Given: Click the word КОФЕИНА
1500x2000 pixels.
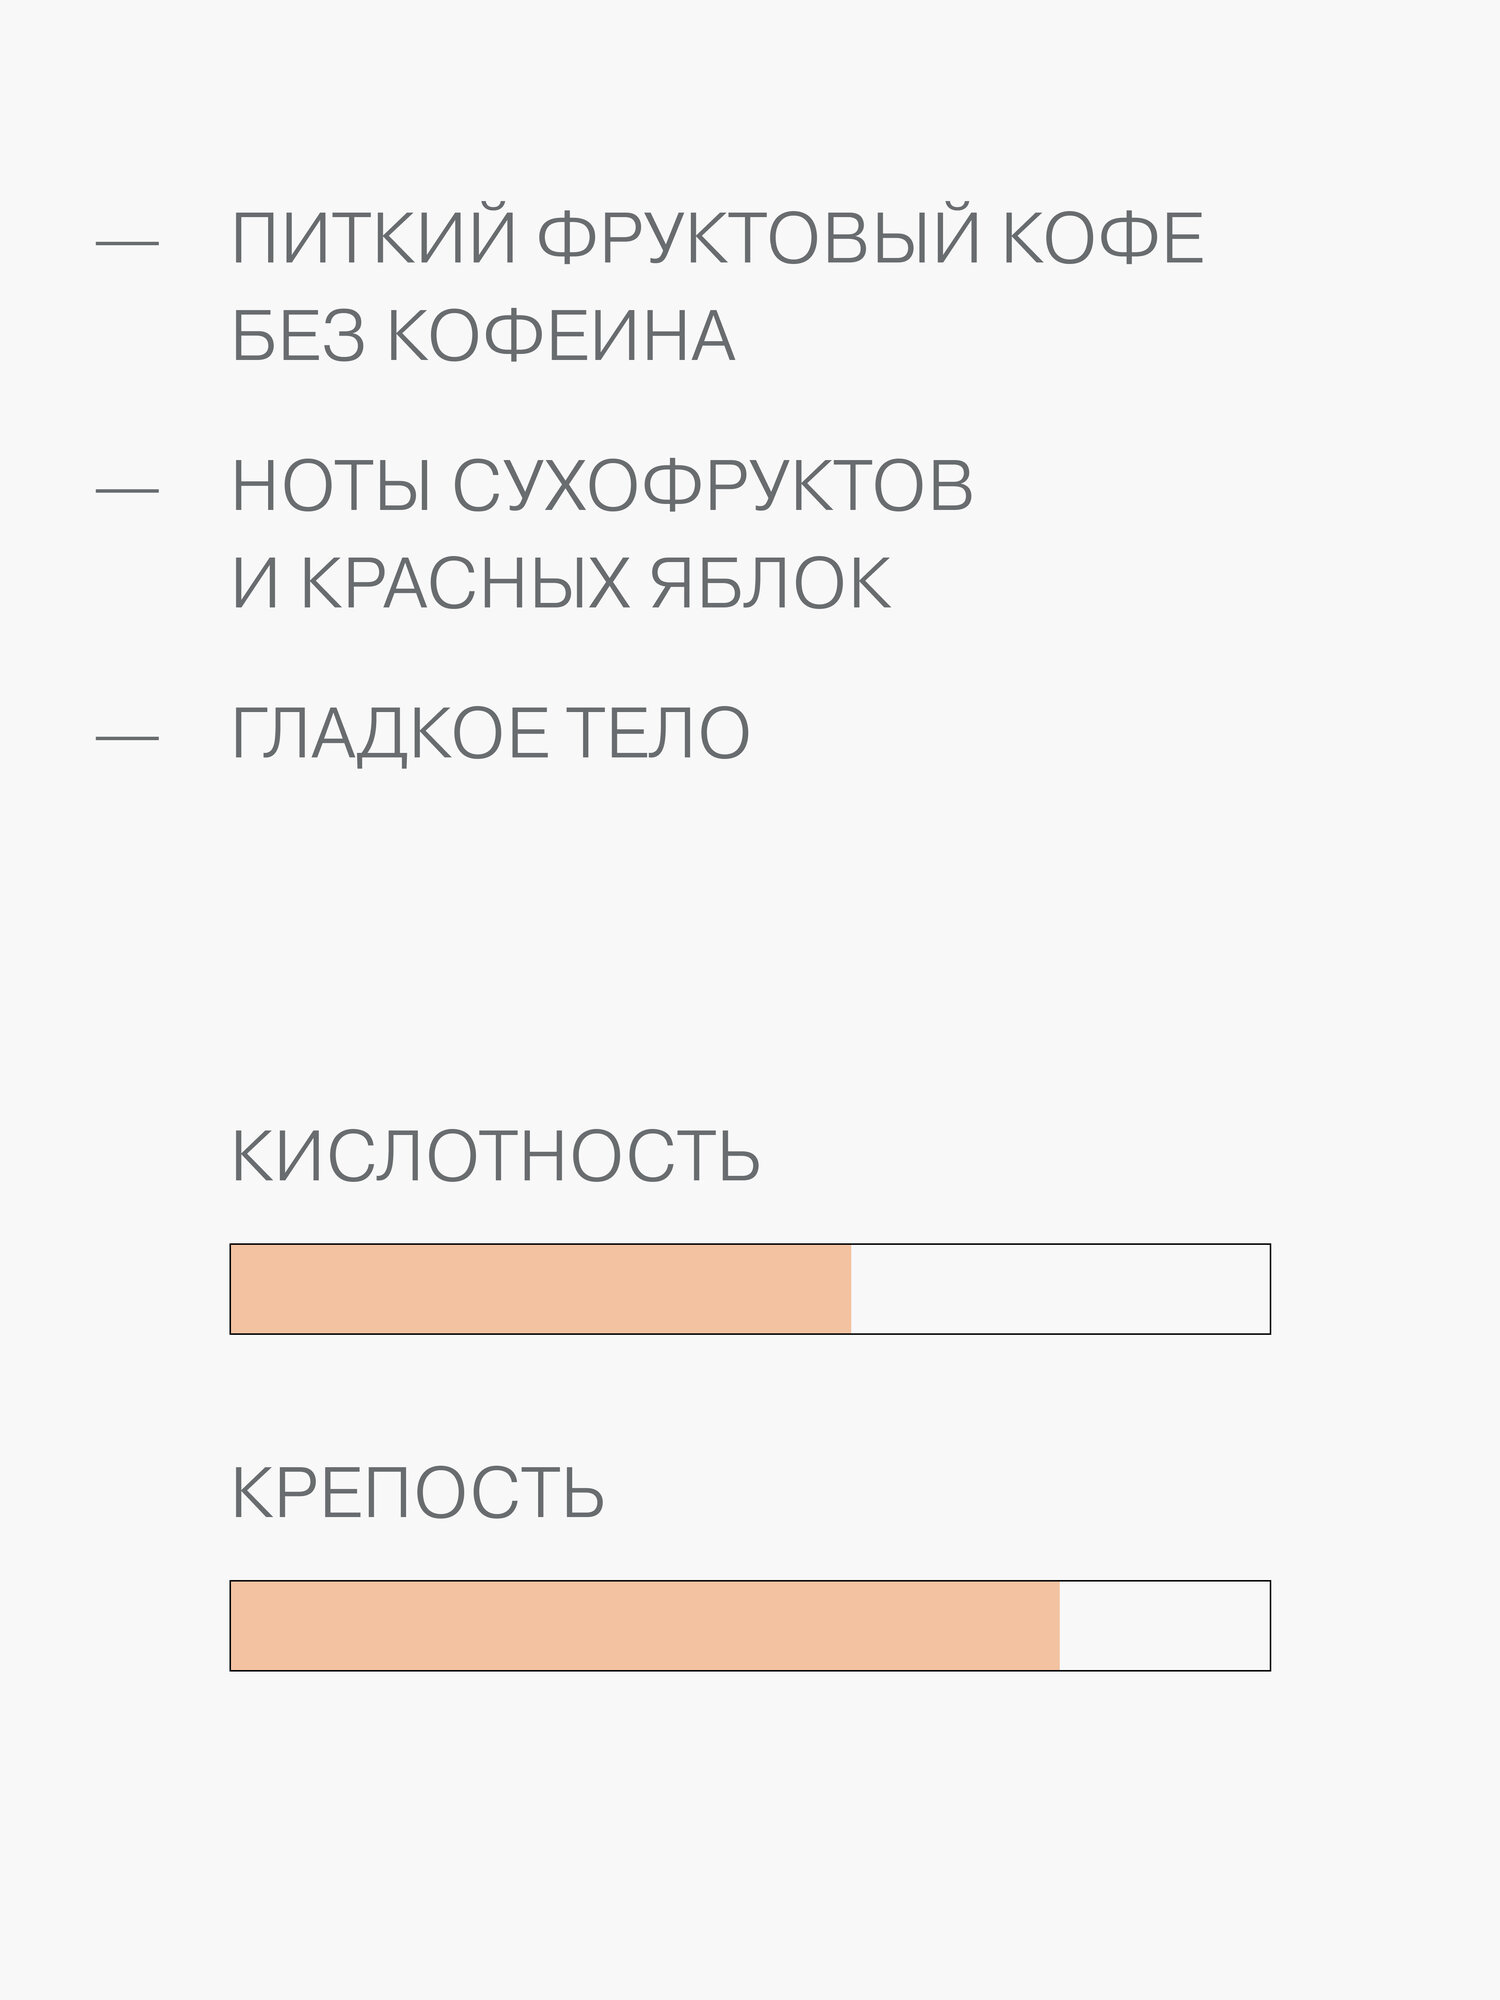Looking at the screenshot, I should (561, 336).
